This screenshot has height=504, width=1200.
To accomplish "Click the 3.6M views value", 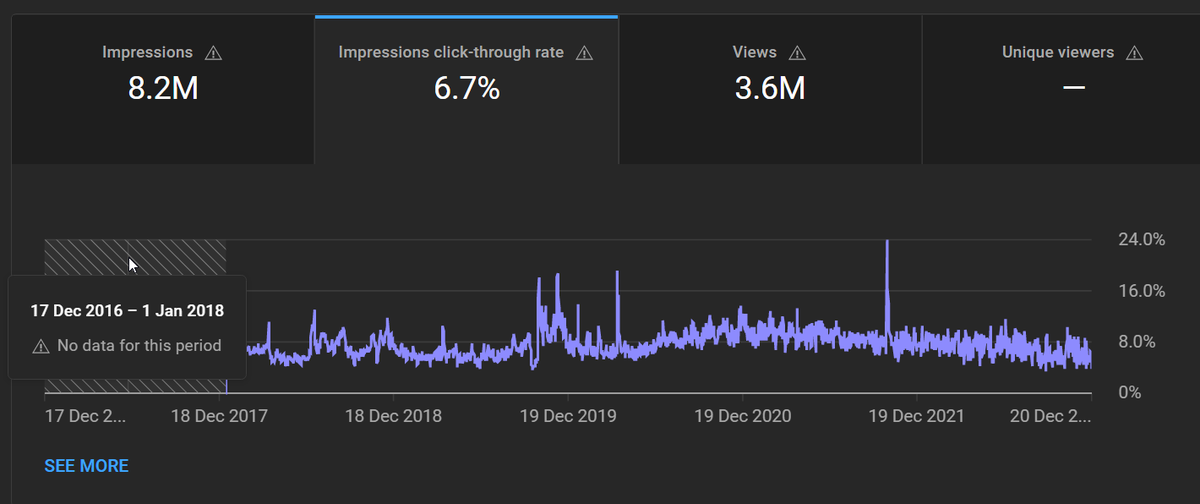I will [770, 89].
